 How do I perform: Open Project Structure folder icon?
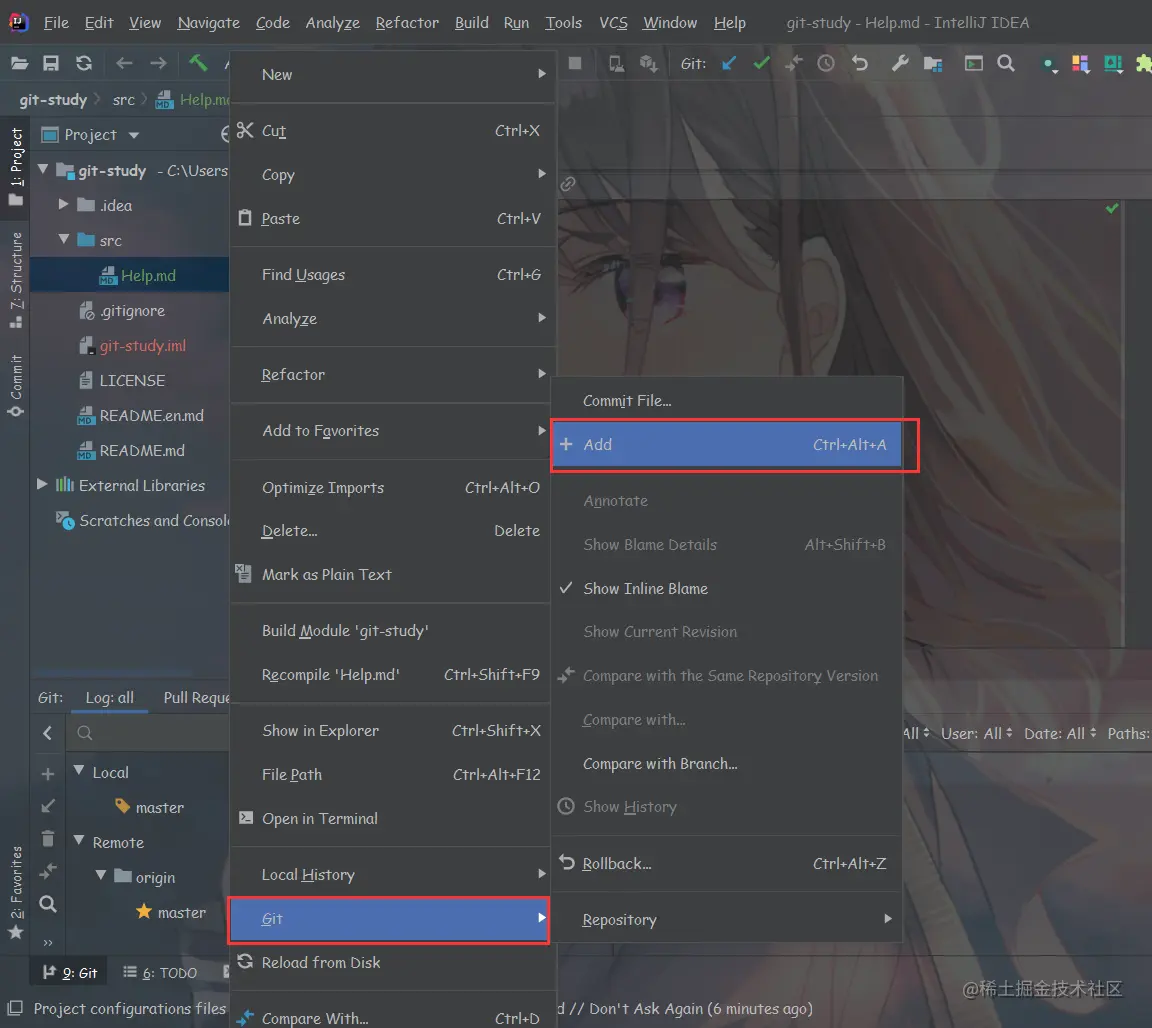[933, 64]
